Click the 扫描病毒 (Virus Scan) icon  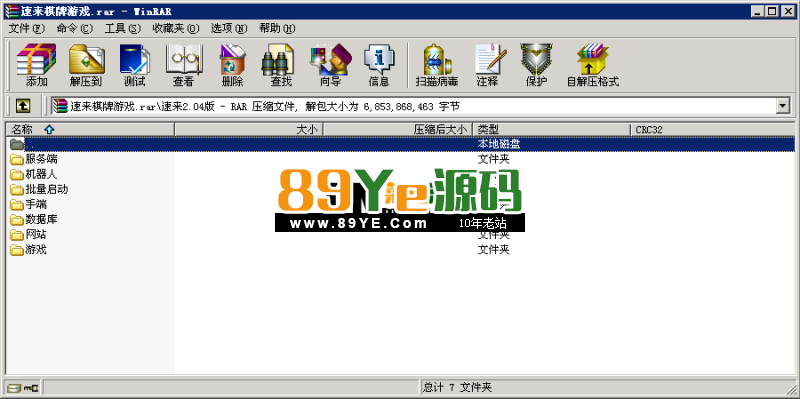coord(437,65)
